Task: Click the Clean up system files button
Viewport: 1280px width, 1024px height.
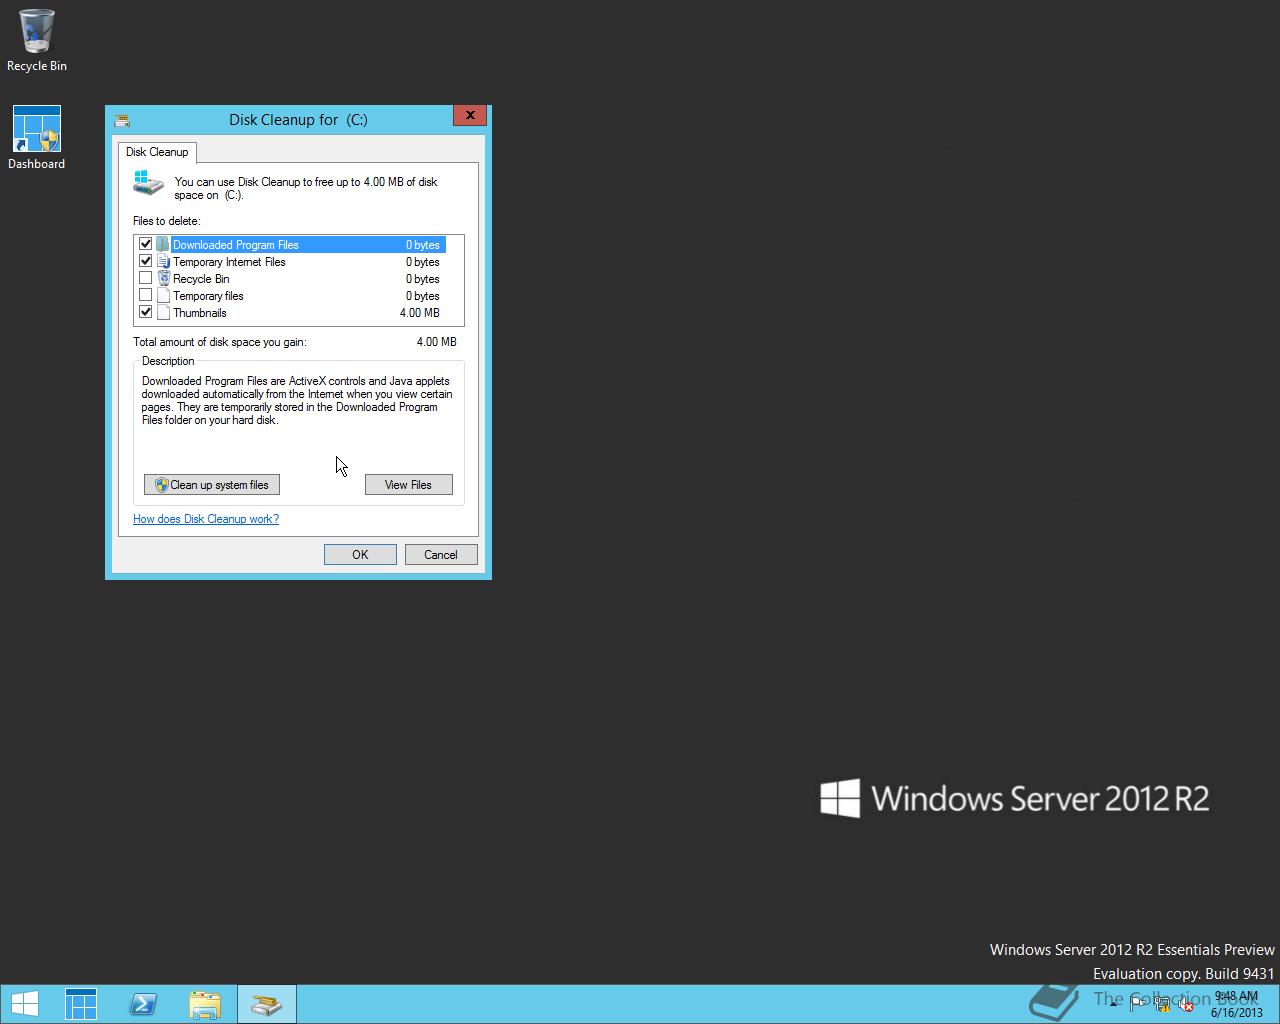Action: (x=212, y=485)
